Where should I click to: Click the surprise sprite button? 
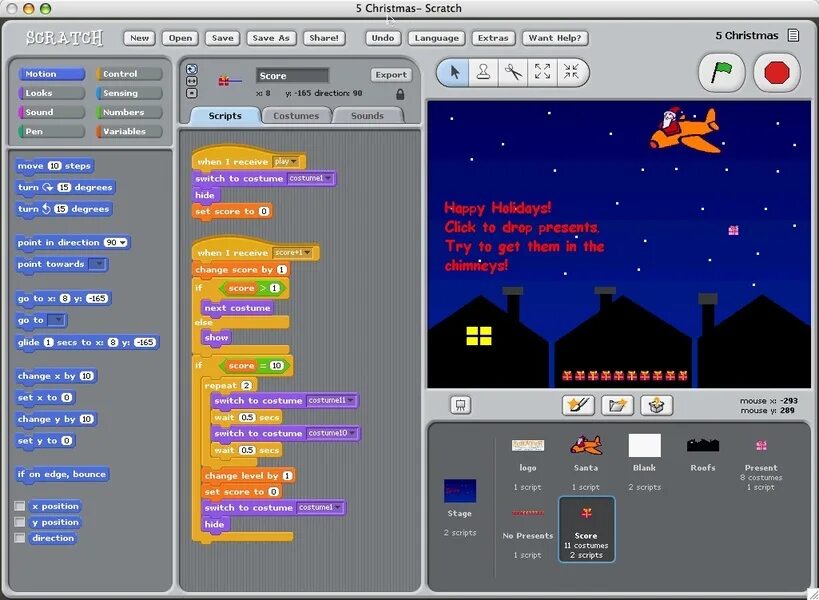point(657,405)
